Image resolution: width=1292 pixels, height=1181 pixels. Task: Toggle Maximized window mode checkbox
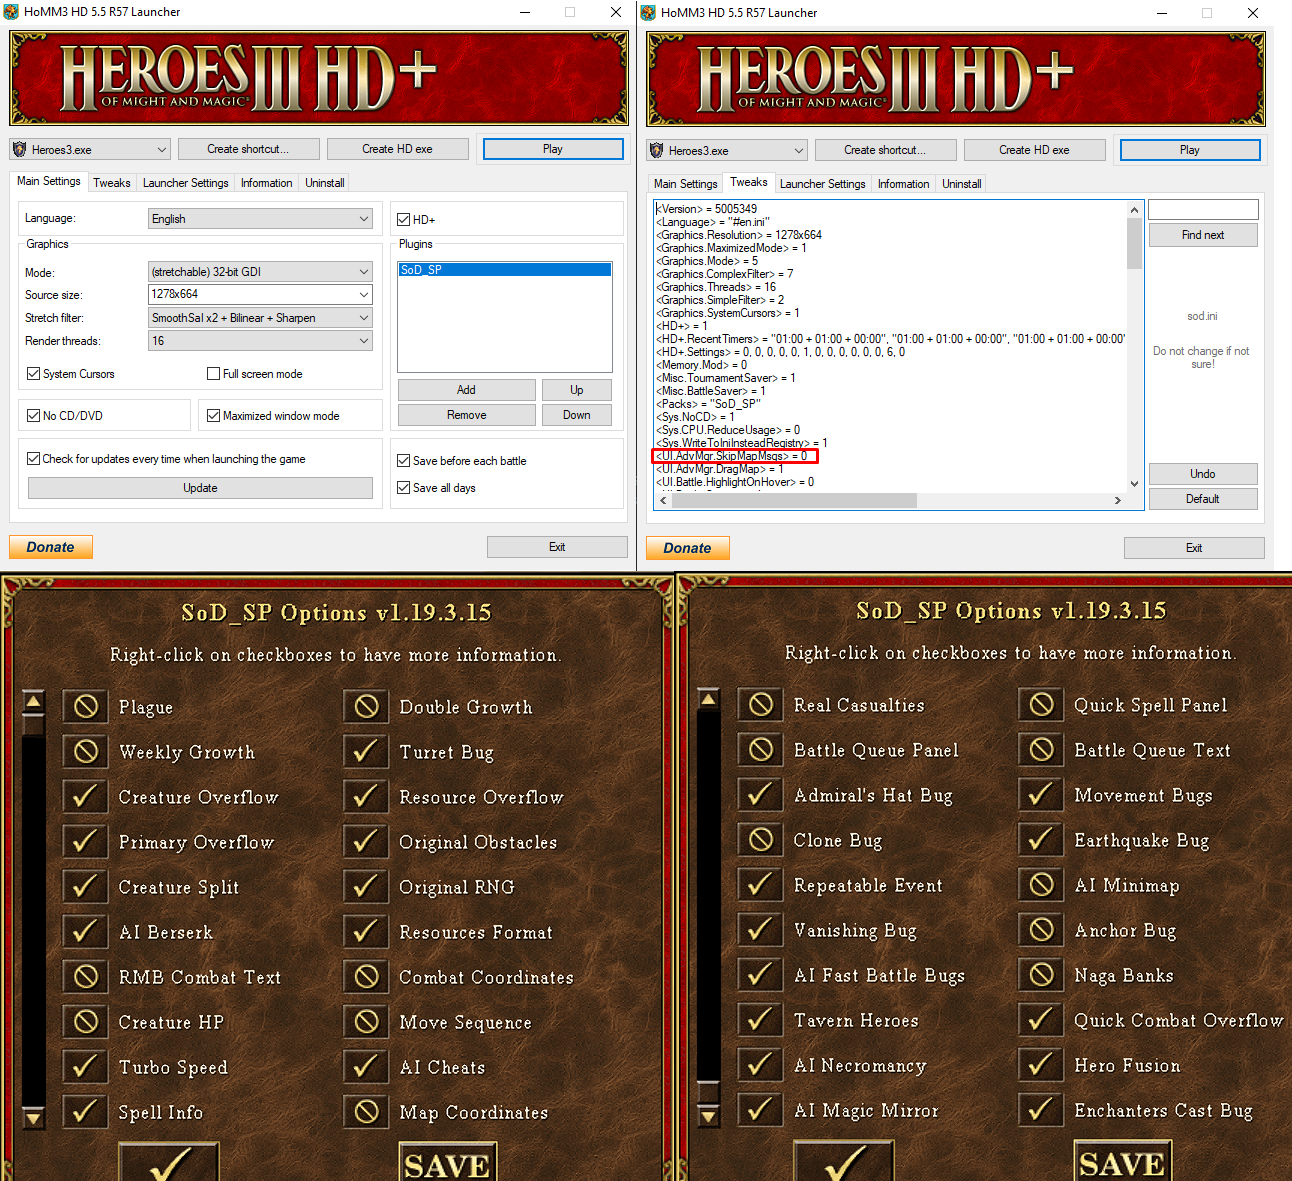click(213, 416)
